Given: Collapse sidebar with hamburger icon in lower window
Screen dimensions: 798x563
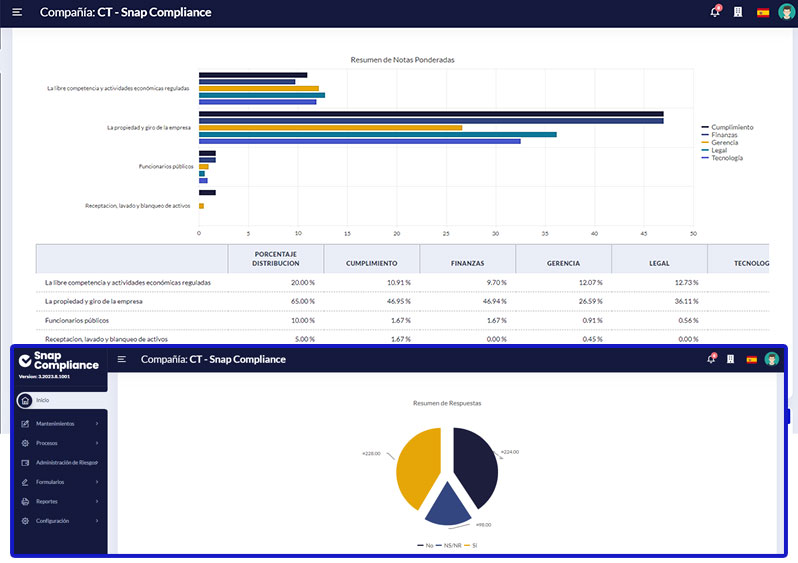Looking at the screenshot, I should pos(122,359).
